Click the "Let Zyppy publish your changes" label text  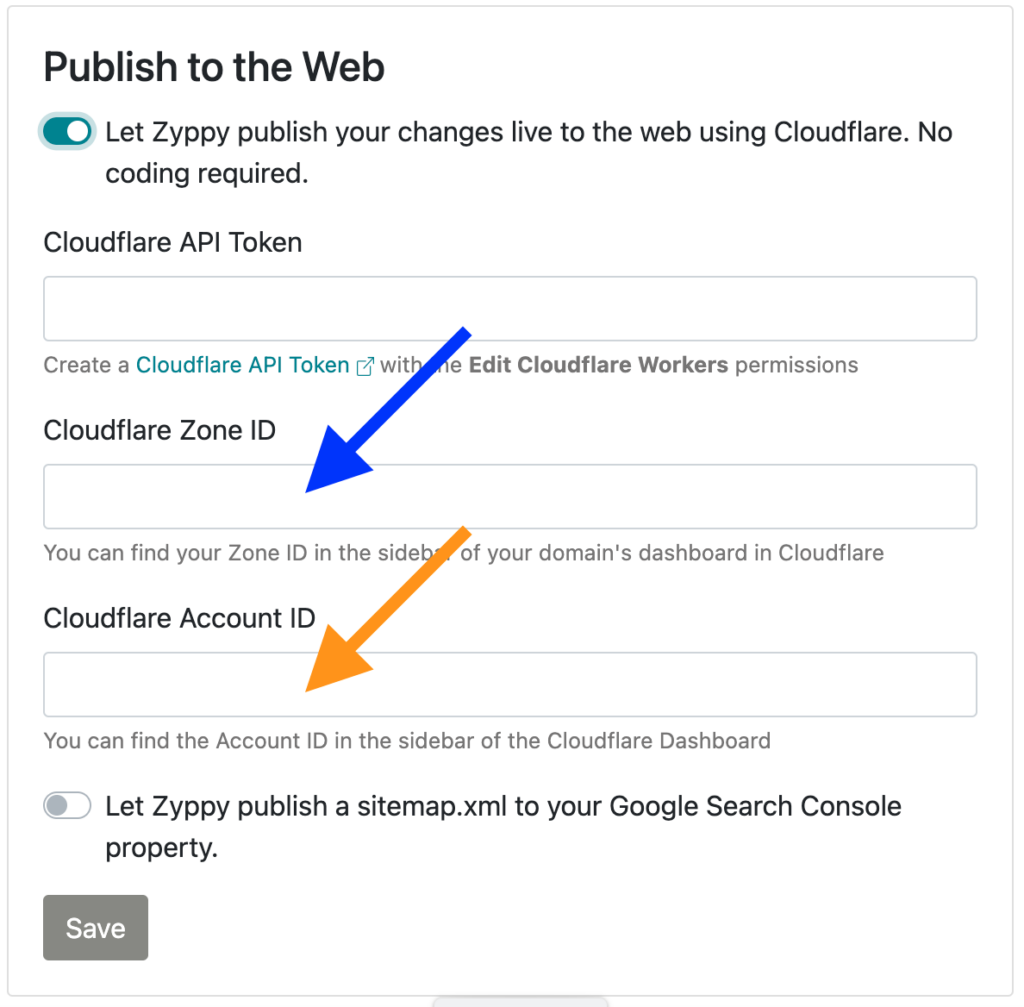[528, 152]
